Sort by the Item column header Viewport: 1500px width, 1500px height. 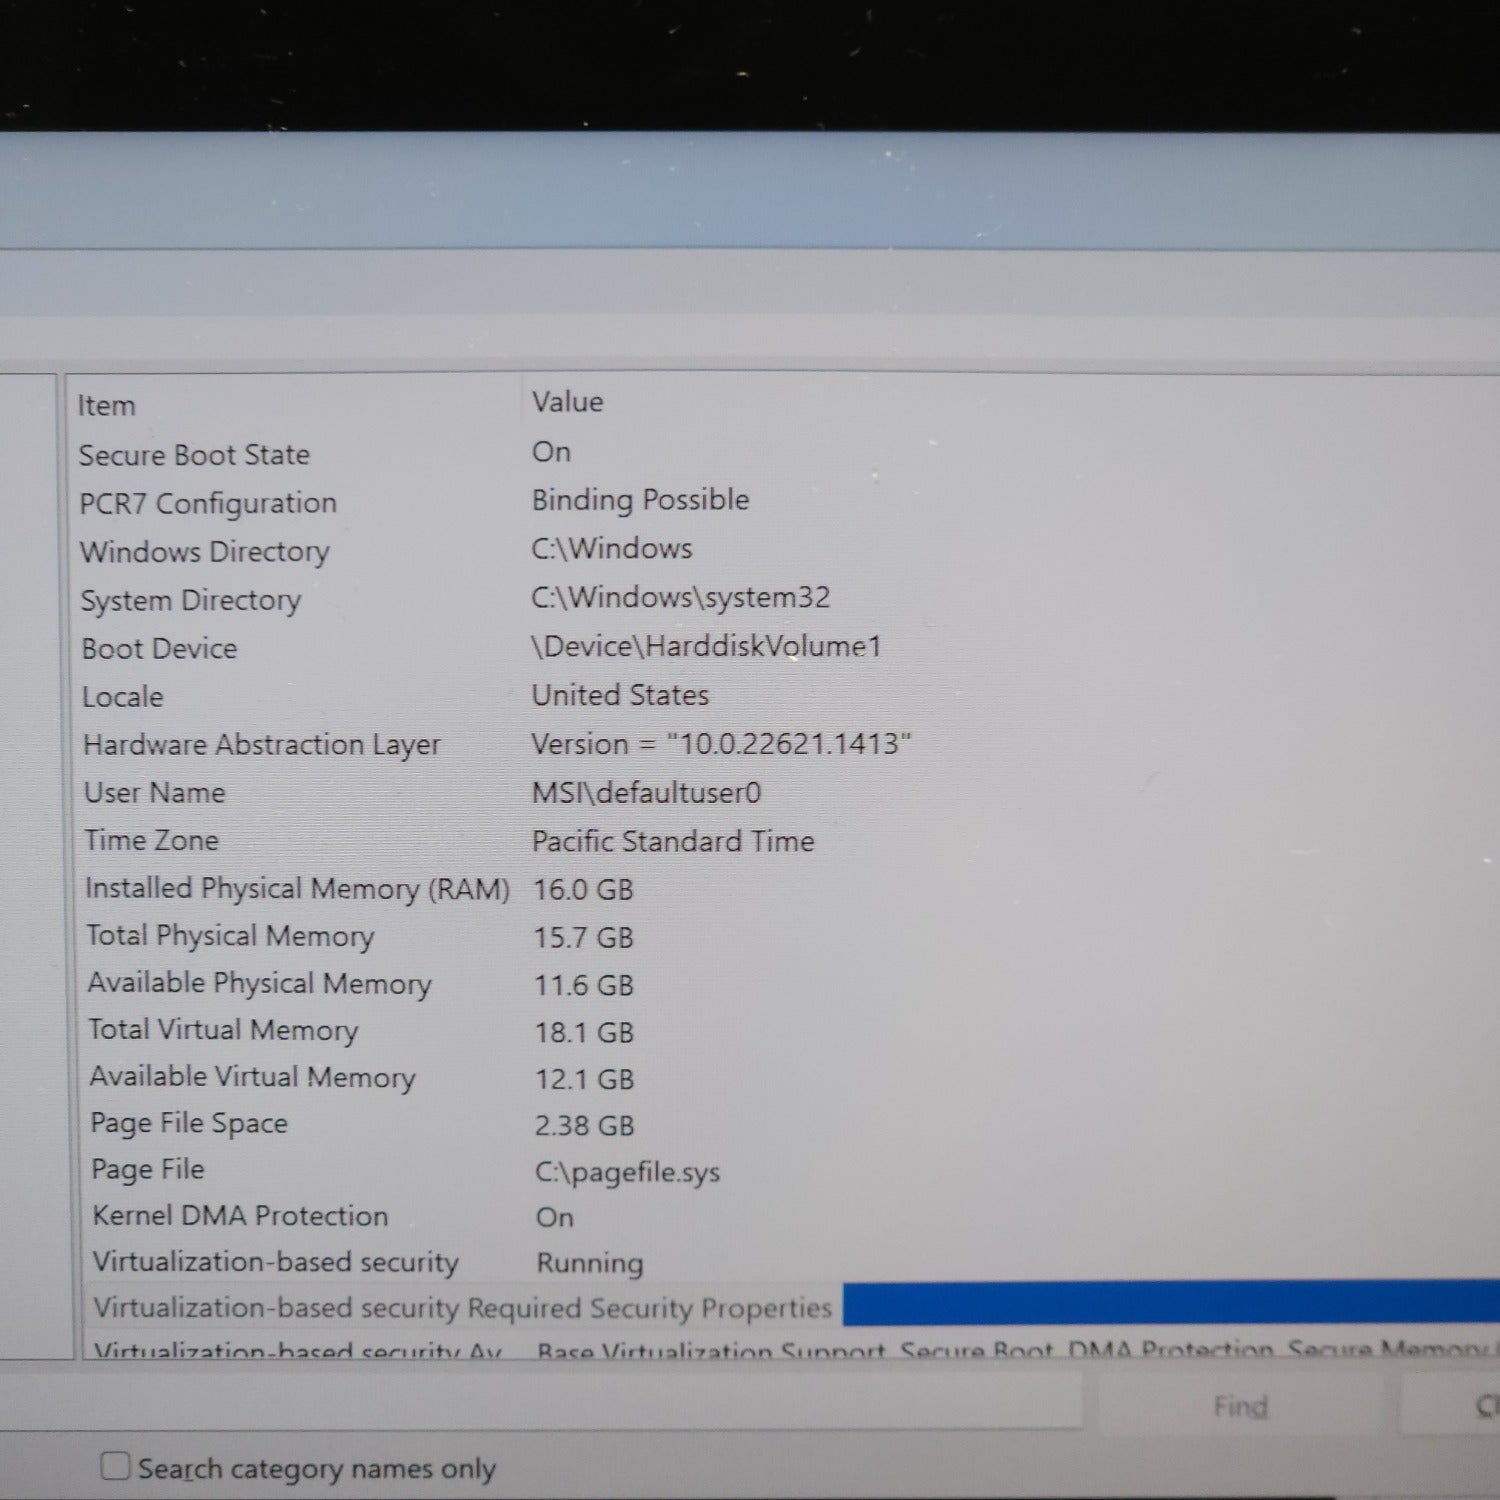click(107, 405)
